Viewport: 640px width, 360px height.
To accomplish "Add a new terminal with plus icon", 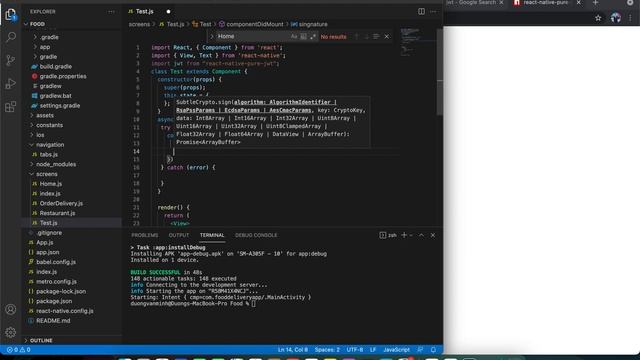I will 404,235.
